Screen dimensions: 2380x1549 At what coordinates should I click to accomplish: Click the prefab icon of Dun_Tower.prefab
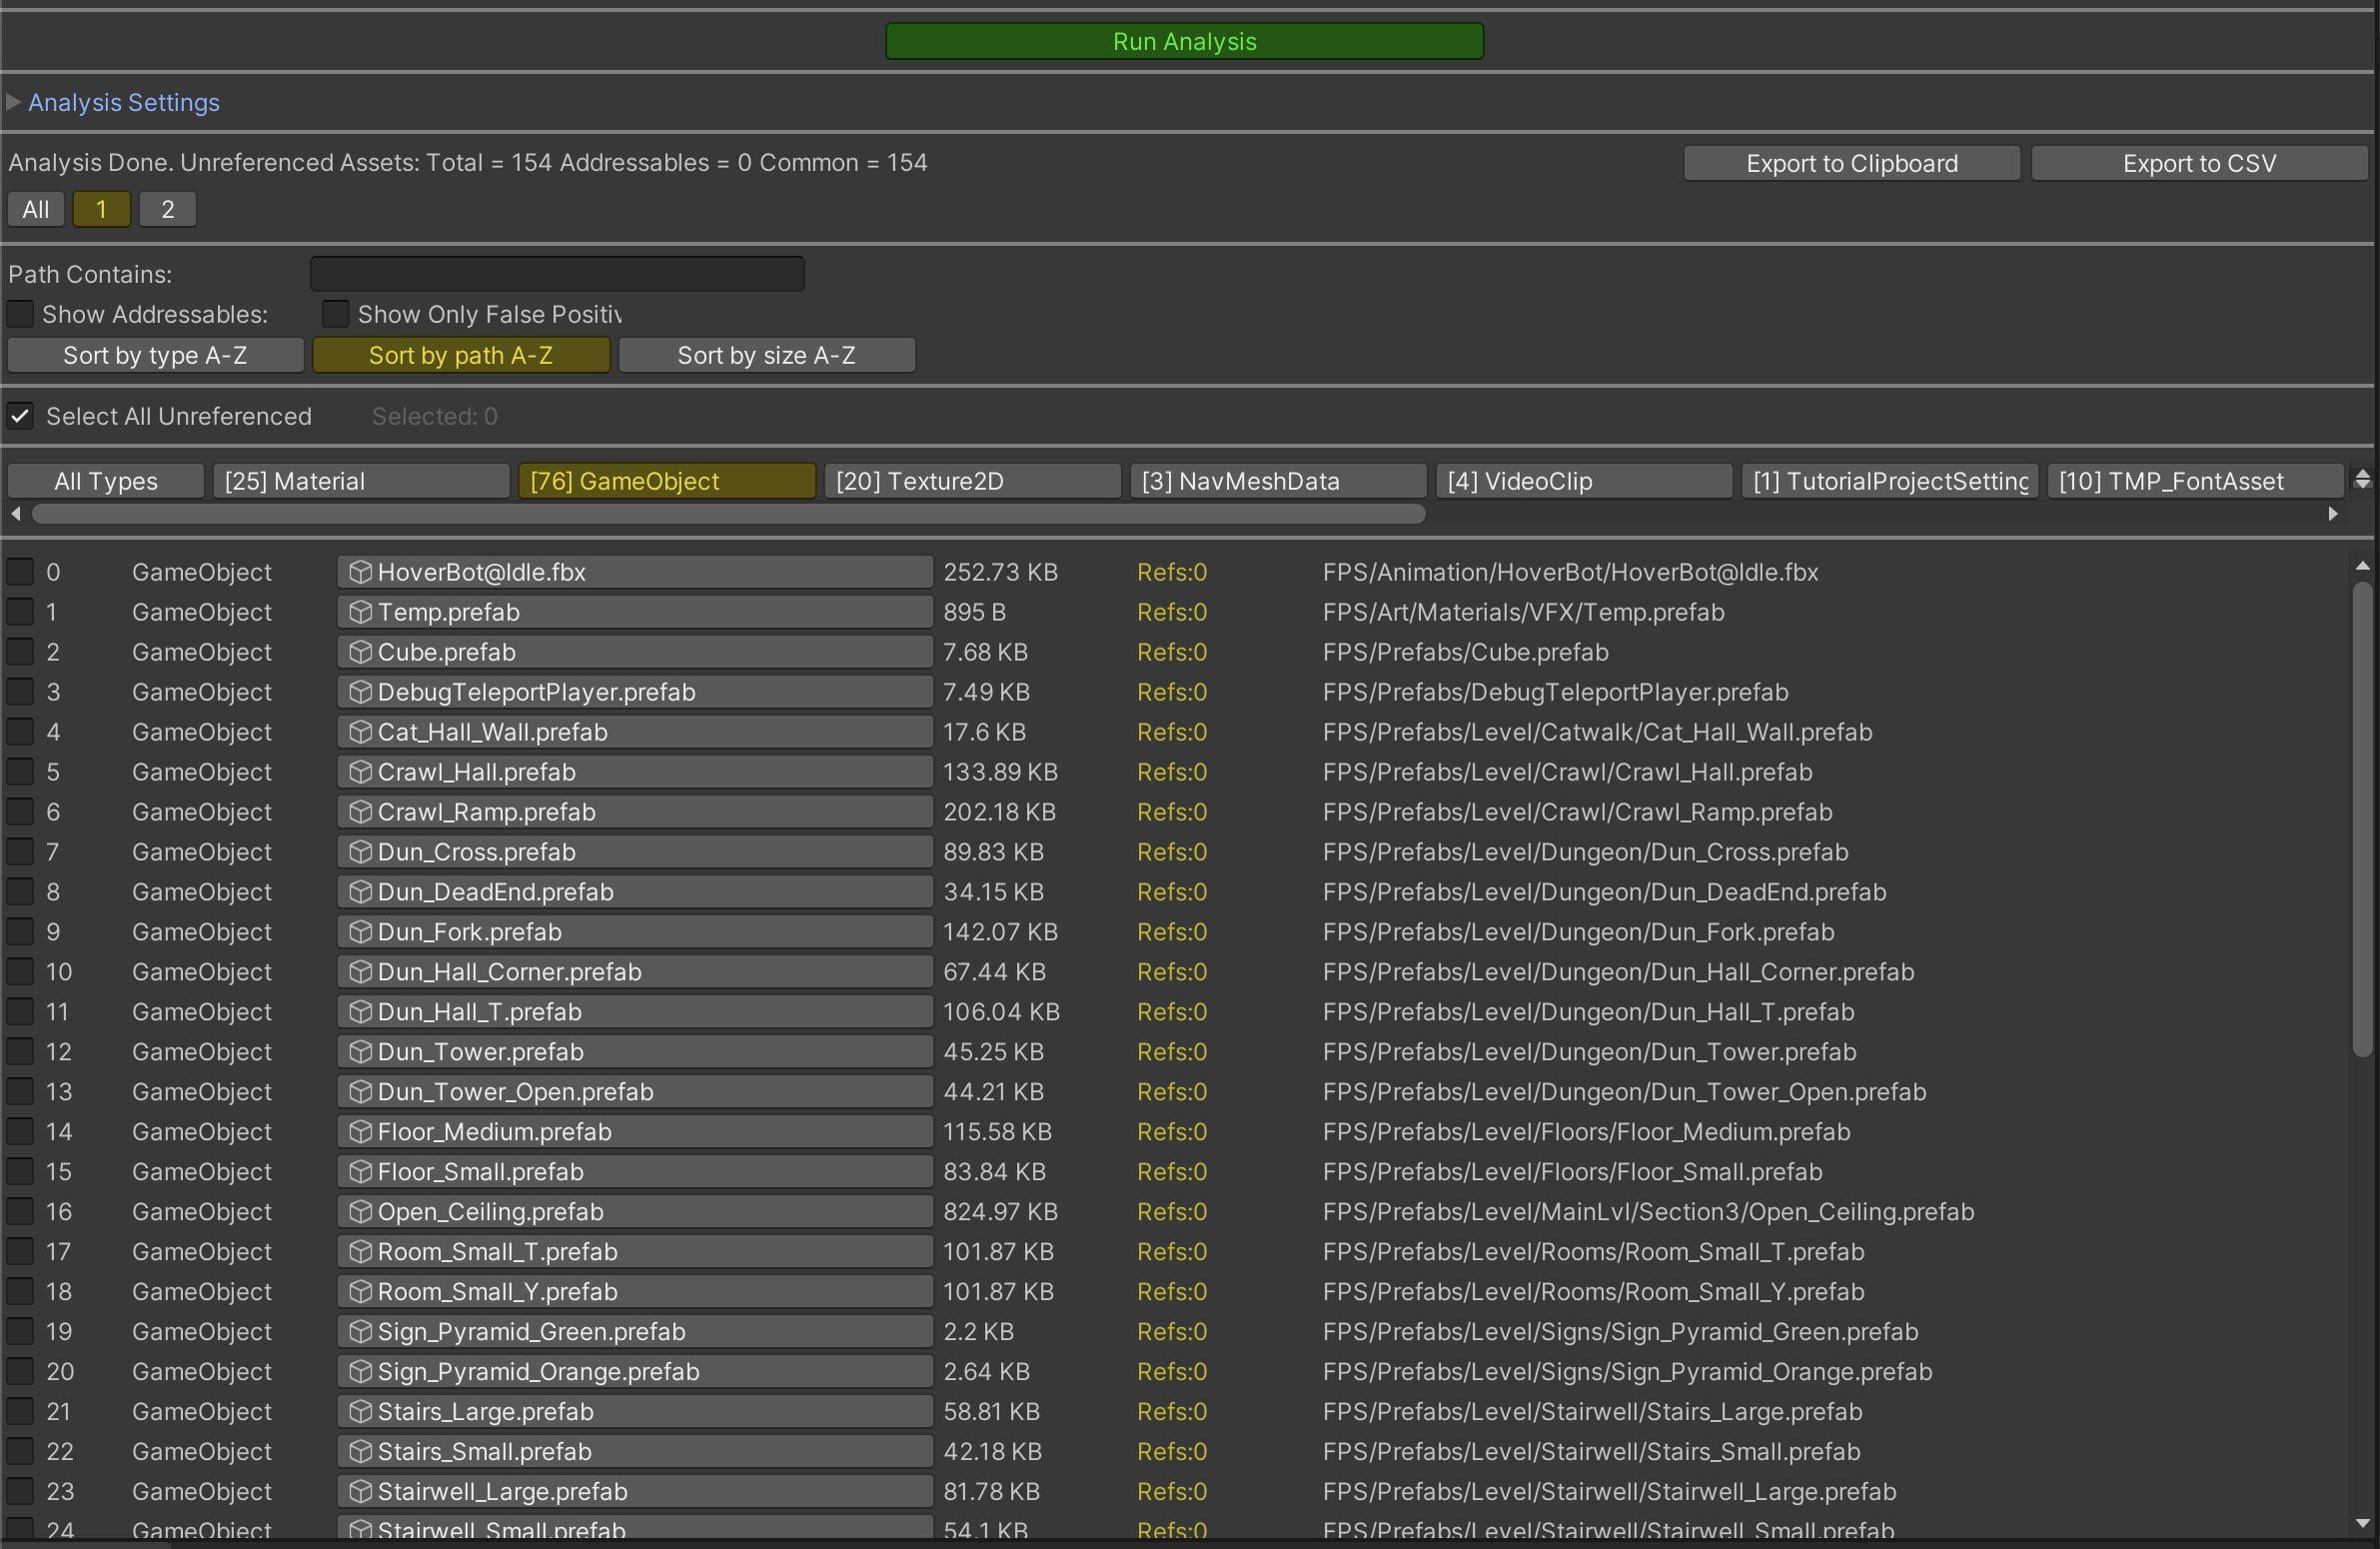pyautogui.click(x=360, y=1052)
